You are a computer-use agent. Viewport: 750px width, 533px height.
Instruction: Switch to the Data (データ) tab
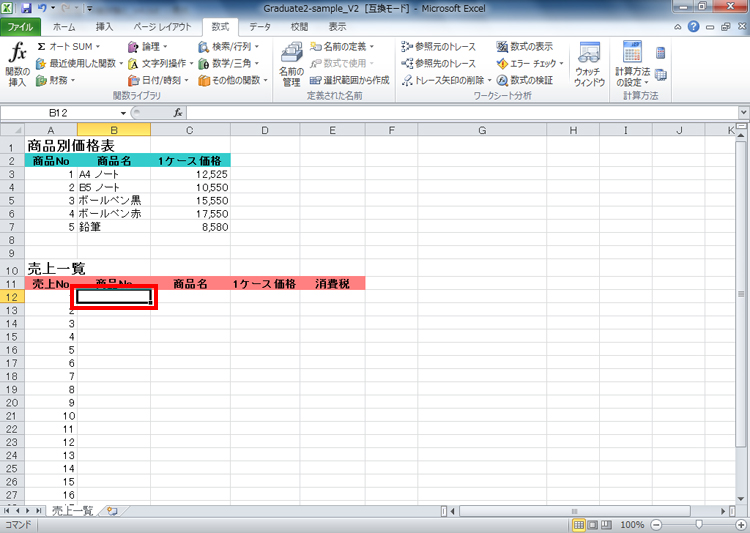260,27
